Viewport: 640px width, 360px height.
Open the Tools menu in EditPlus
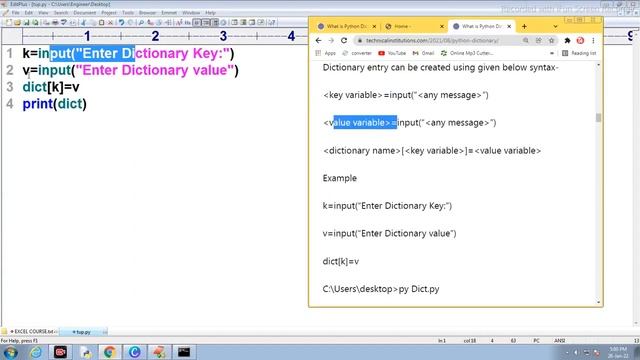(x=128, y=13)
